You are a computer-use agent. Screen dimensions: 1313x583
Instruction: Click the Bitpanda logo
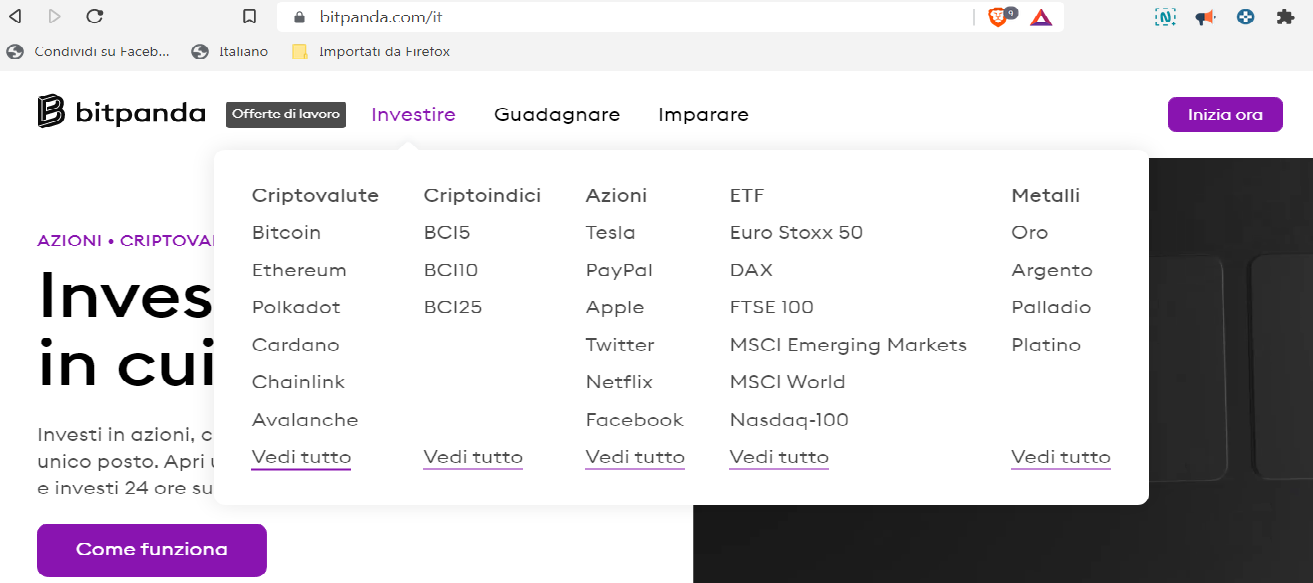click(x=121, y=113)
